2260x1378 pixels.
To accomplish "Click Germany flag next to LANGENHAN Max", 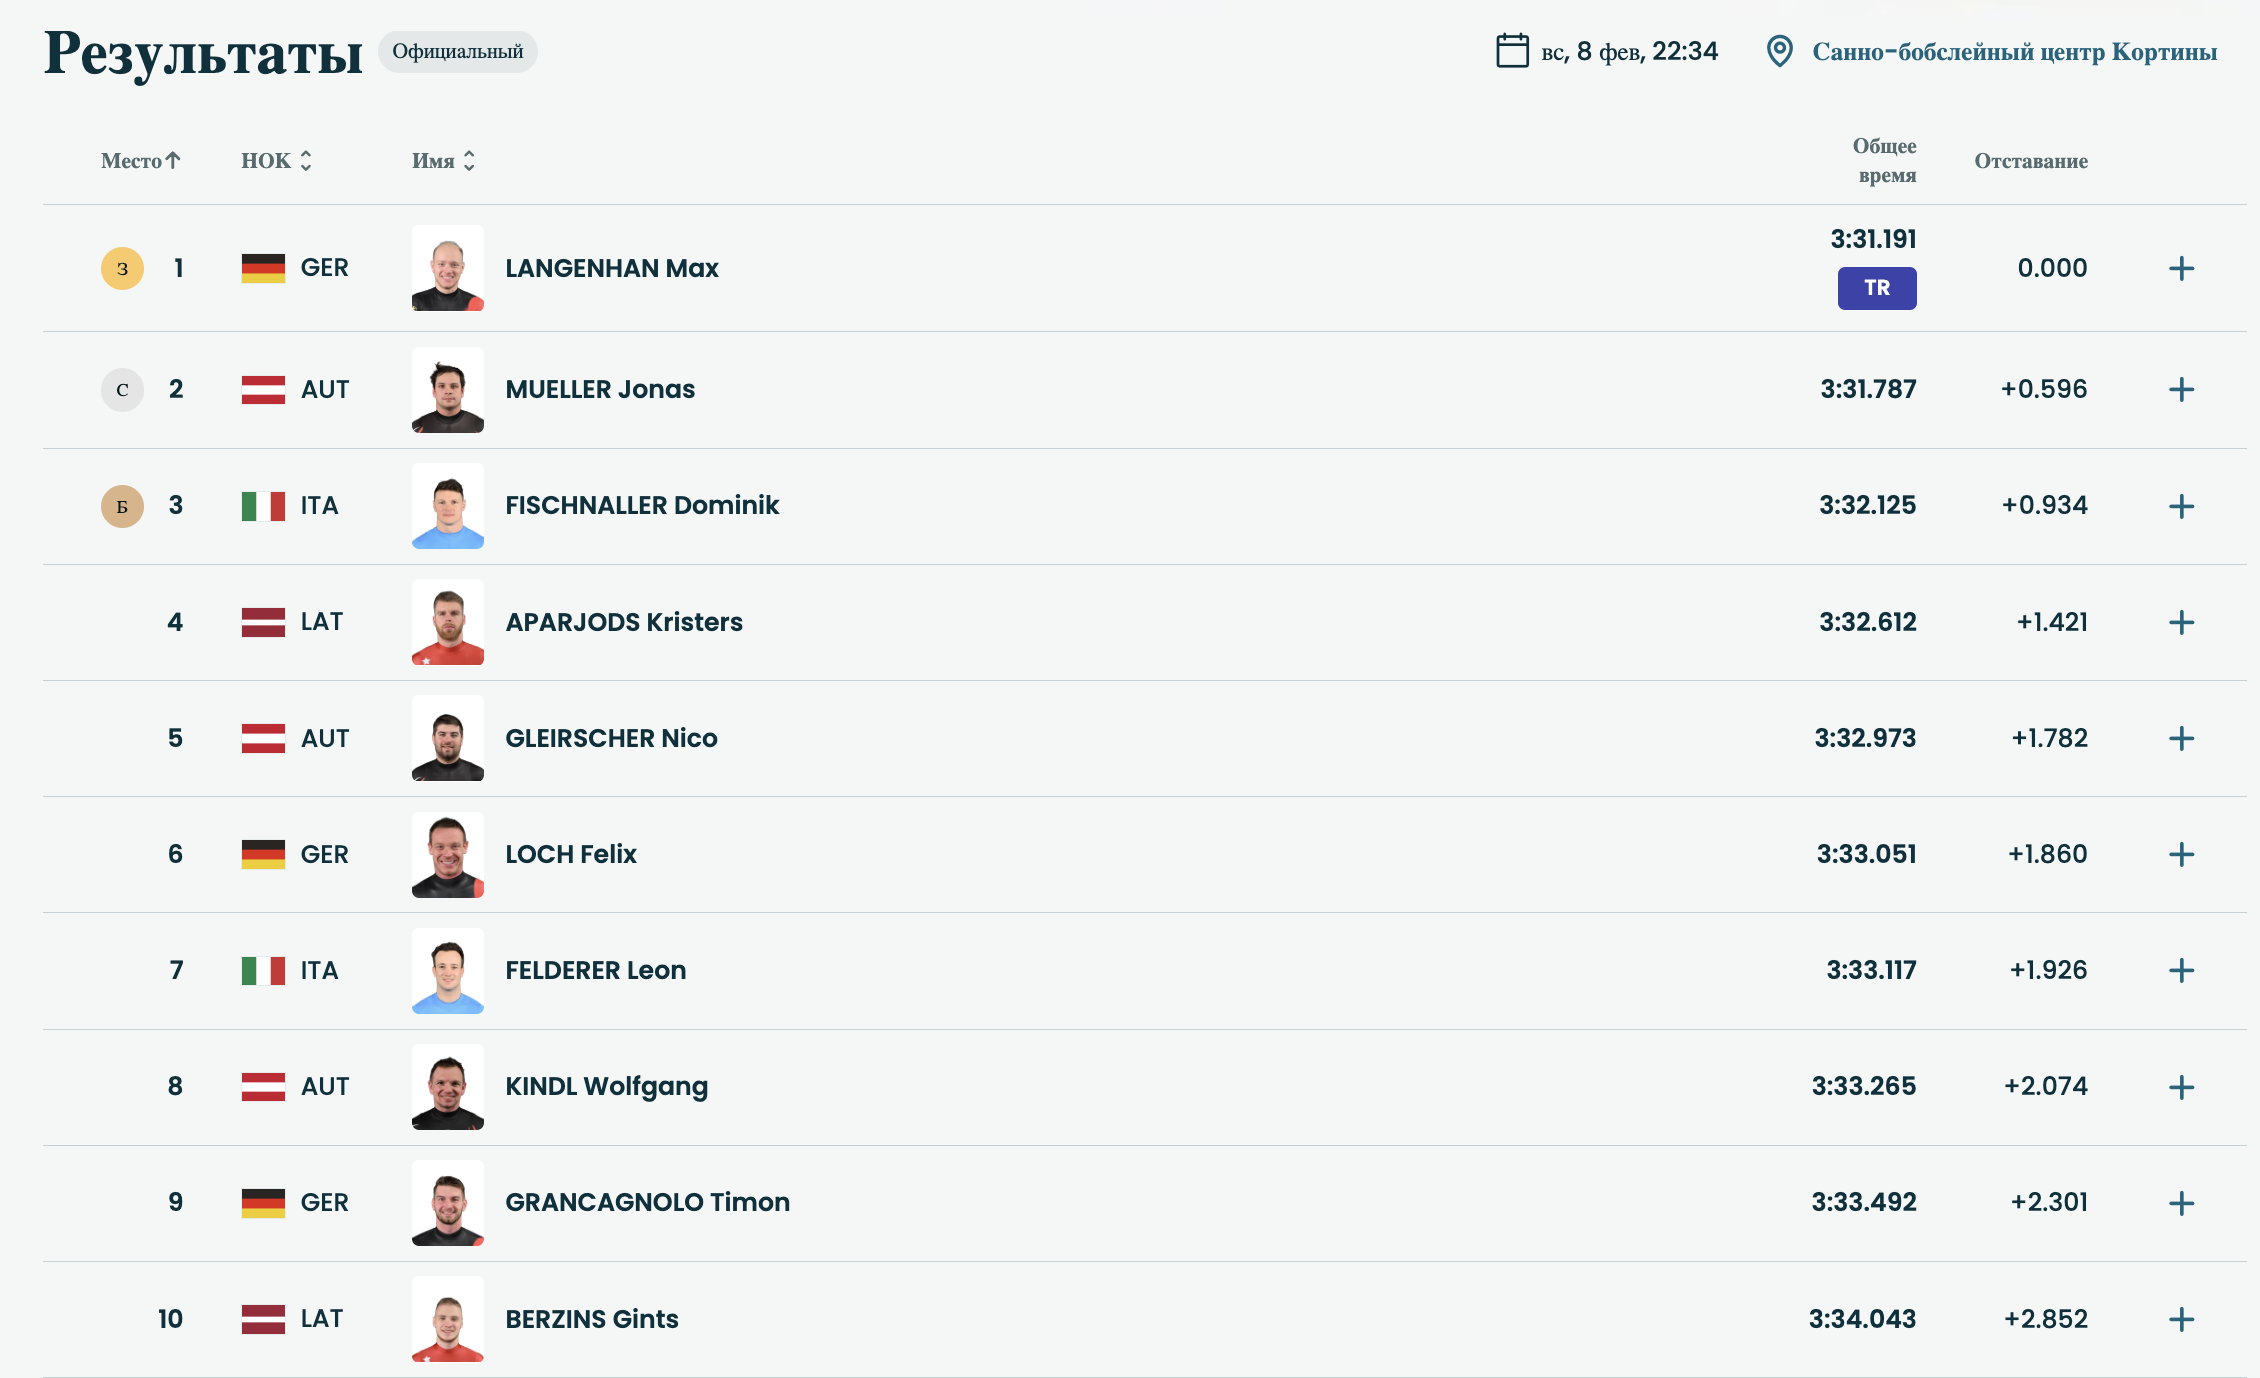I will pos(263,268).
